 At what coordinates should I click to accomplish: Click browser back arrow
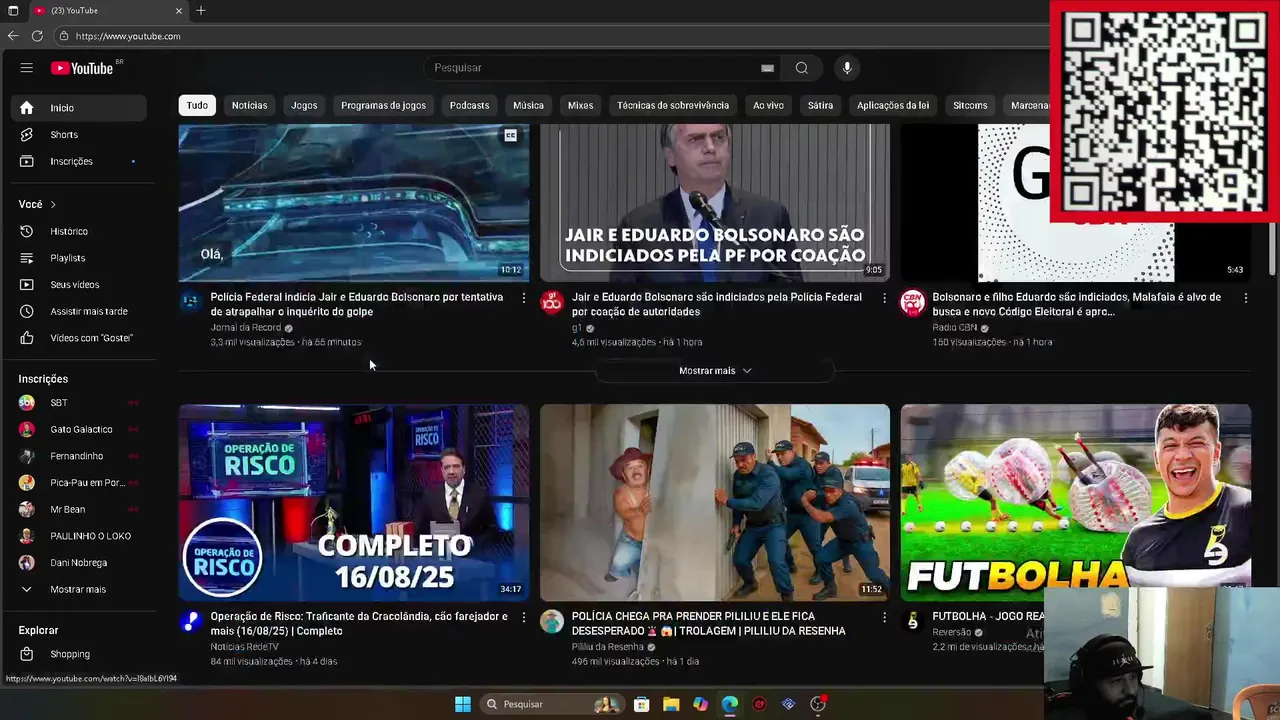(13, 36)
